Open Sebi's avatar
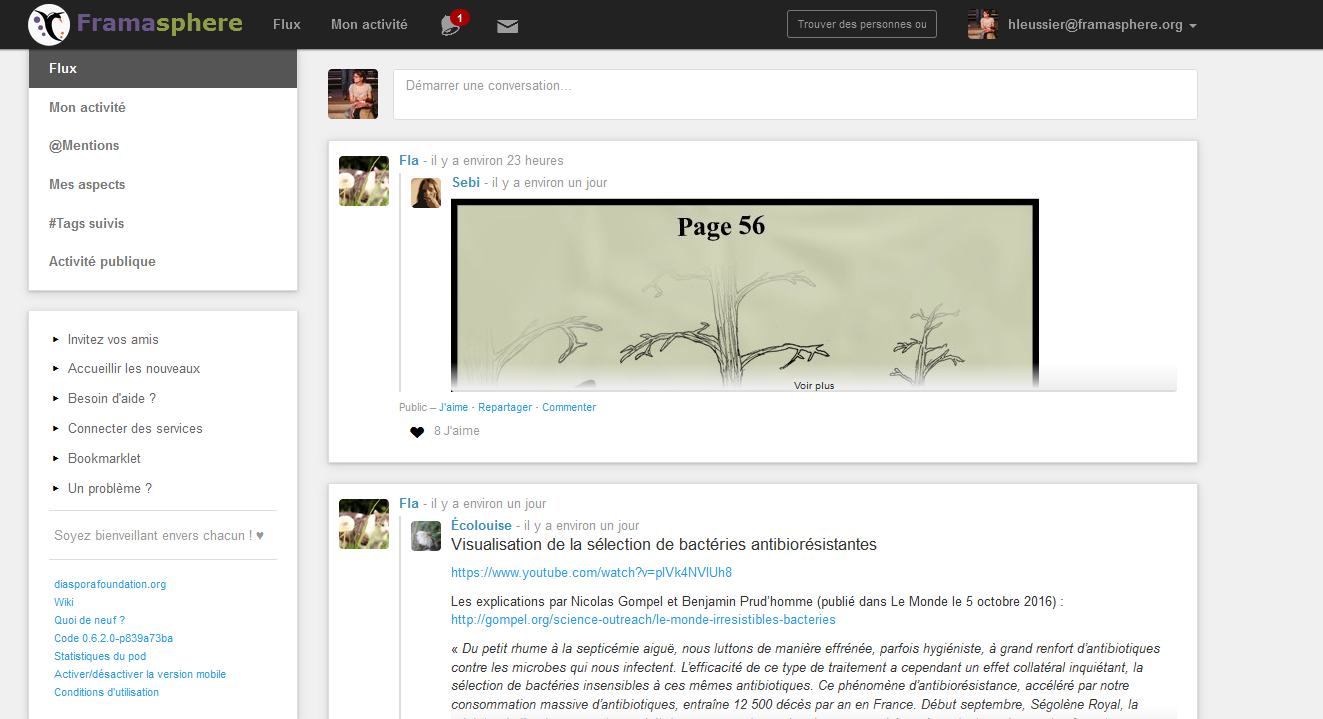The image size is (1323, 719). point(426,193)
